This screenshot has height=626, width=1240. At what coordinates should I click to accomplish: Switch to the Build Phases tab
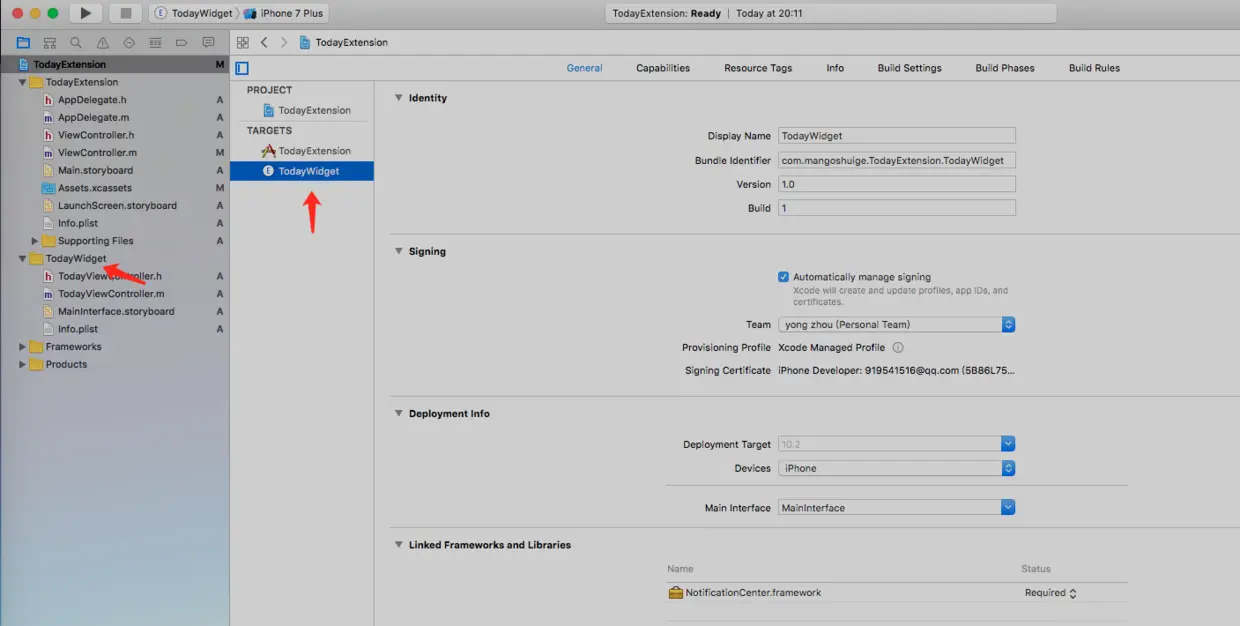click(1005, 68)
